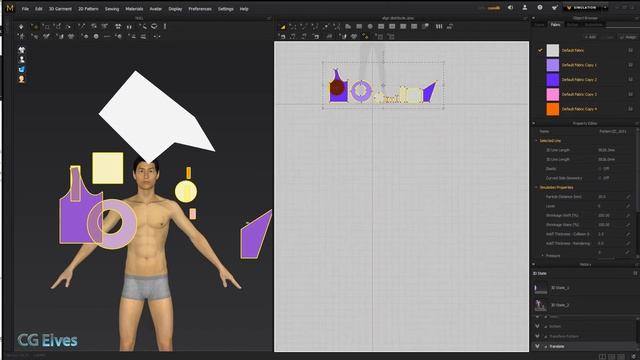Expand the Transform Pattern history entry chevron

tap(537, 336)
